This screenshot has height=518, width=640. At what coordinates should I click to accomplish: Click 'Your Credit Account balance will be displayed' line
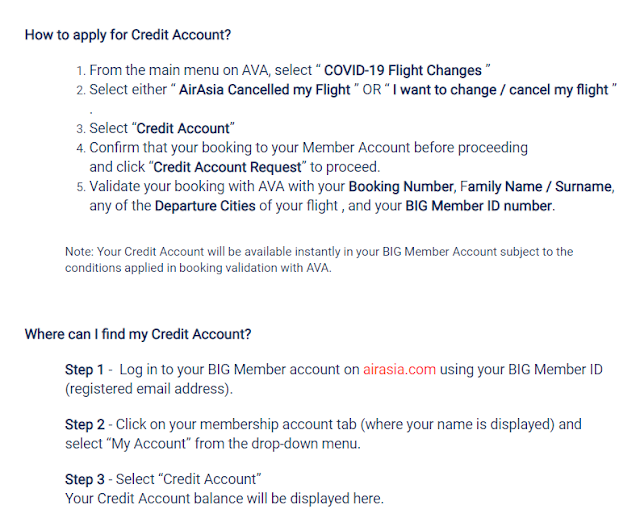click(224, 499)
